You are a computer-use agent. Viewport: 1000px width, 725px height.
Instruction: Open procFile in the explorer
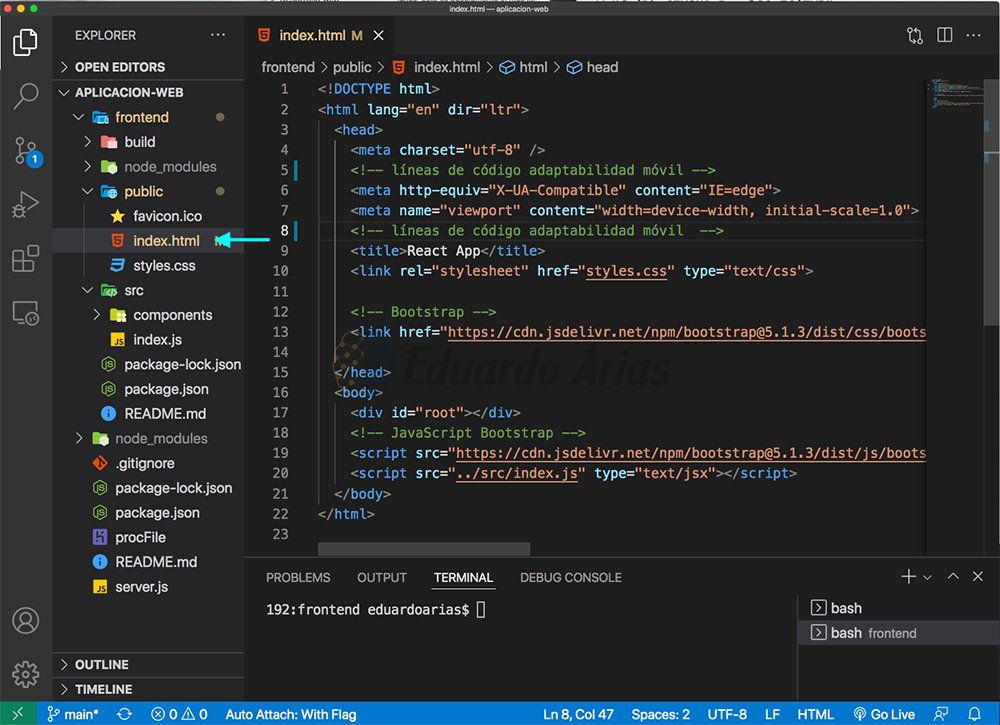click(148, 537)
